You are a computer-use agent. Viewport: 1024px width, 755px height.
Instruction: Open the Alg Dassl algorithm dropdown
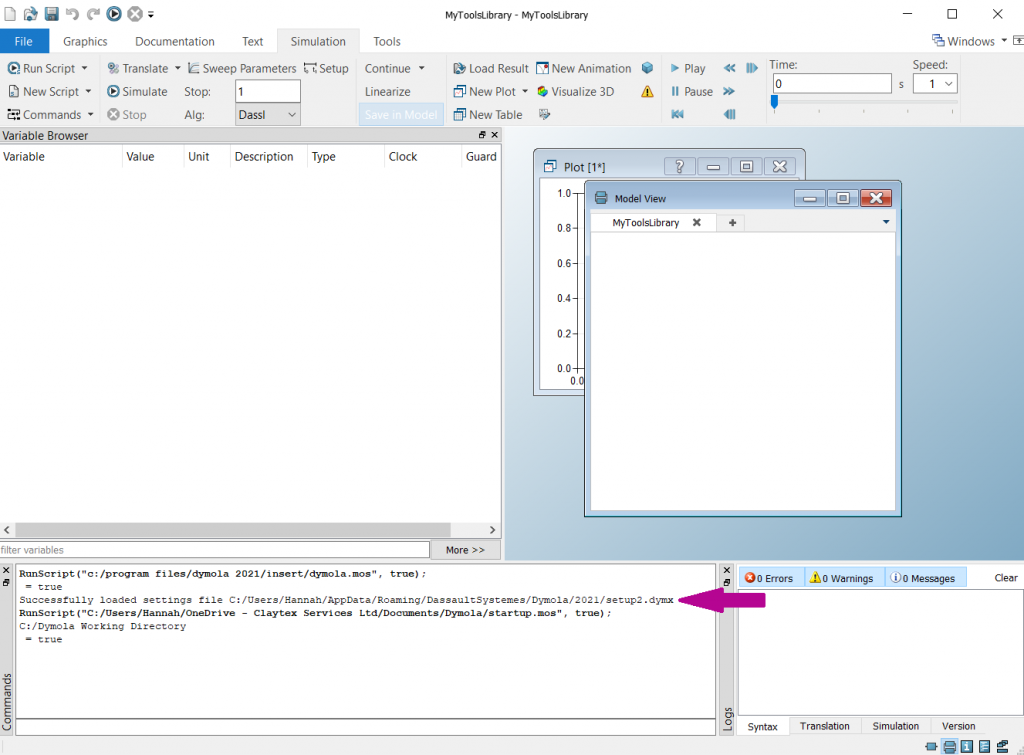pyautogui.click(x=268, y=115)
